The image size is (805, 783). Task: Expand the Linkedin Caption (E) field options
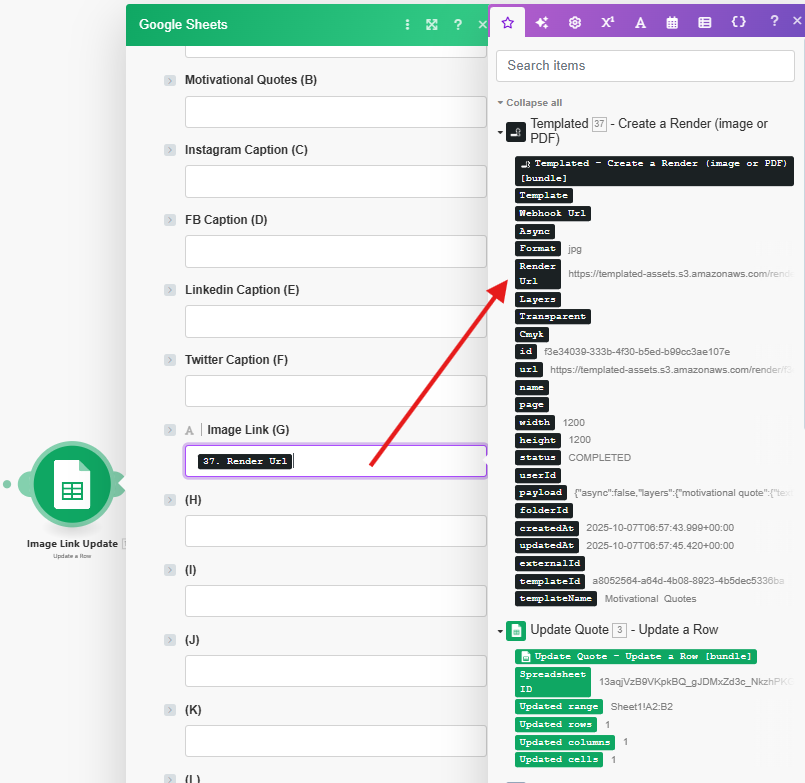[x=169, y=290]
